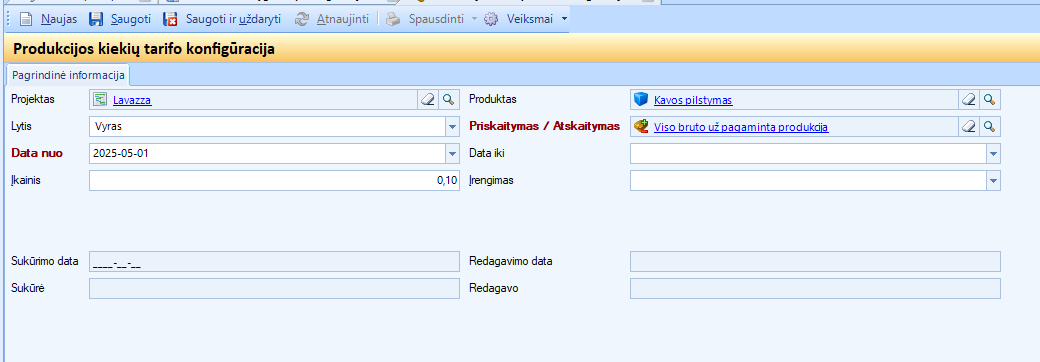
Task: Click the icon beside Viso bruto link
Action: click(x=641, y=126)
